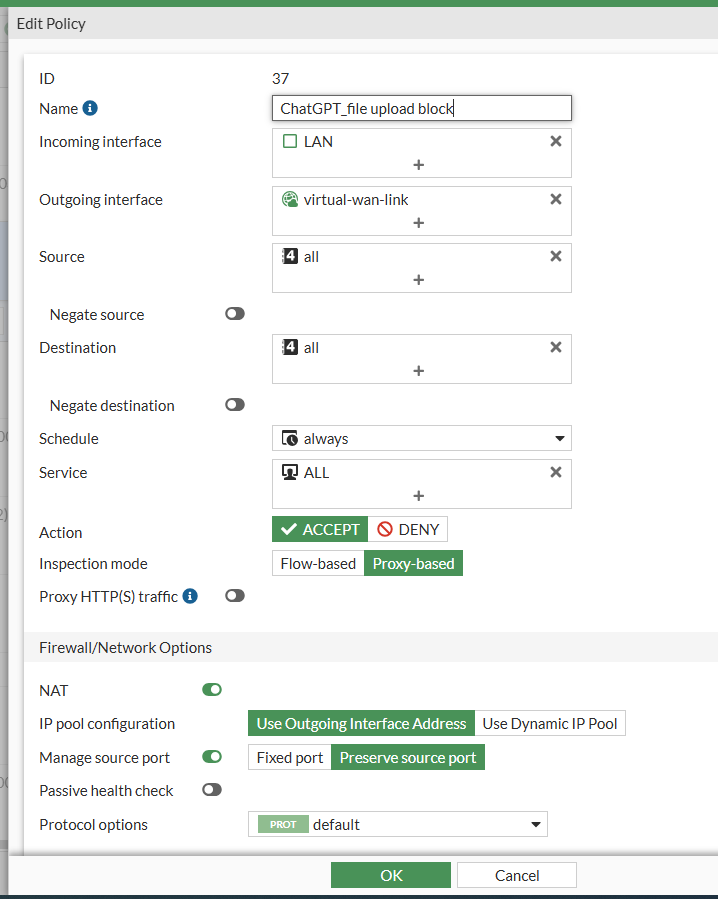Image resolution: width=718 pixels, height=899 pixels.
Task: Open the Schedule dropdown showing always
Action: pos(421,438)
